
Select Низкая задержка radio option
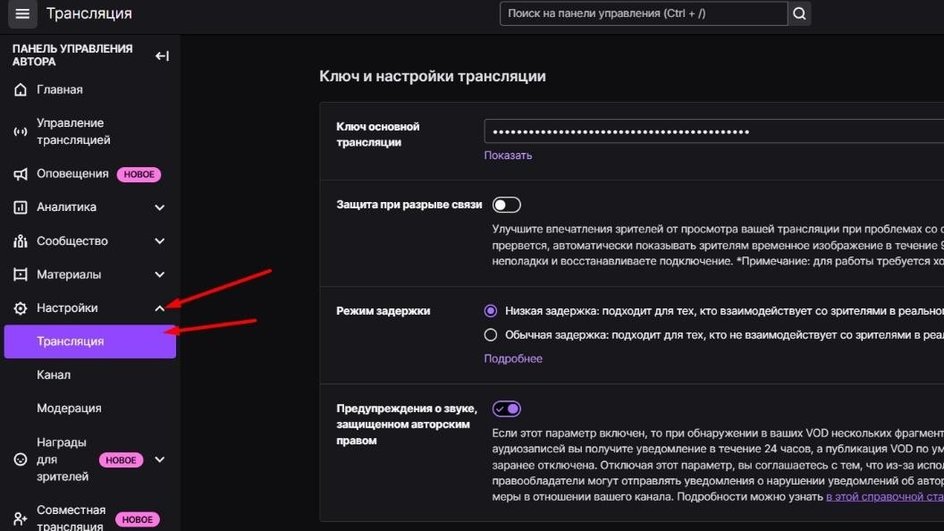pos(491,311)
